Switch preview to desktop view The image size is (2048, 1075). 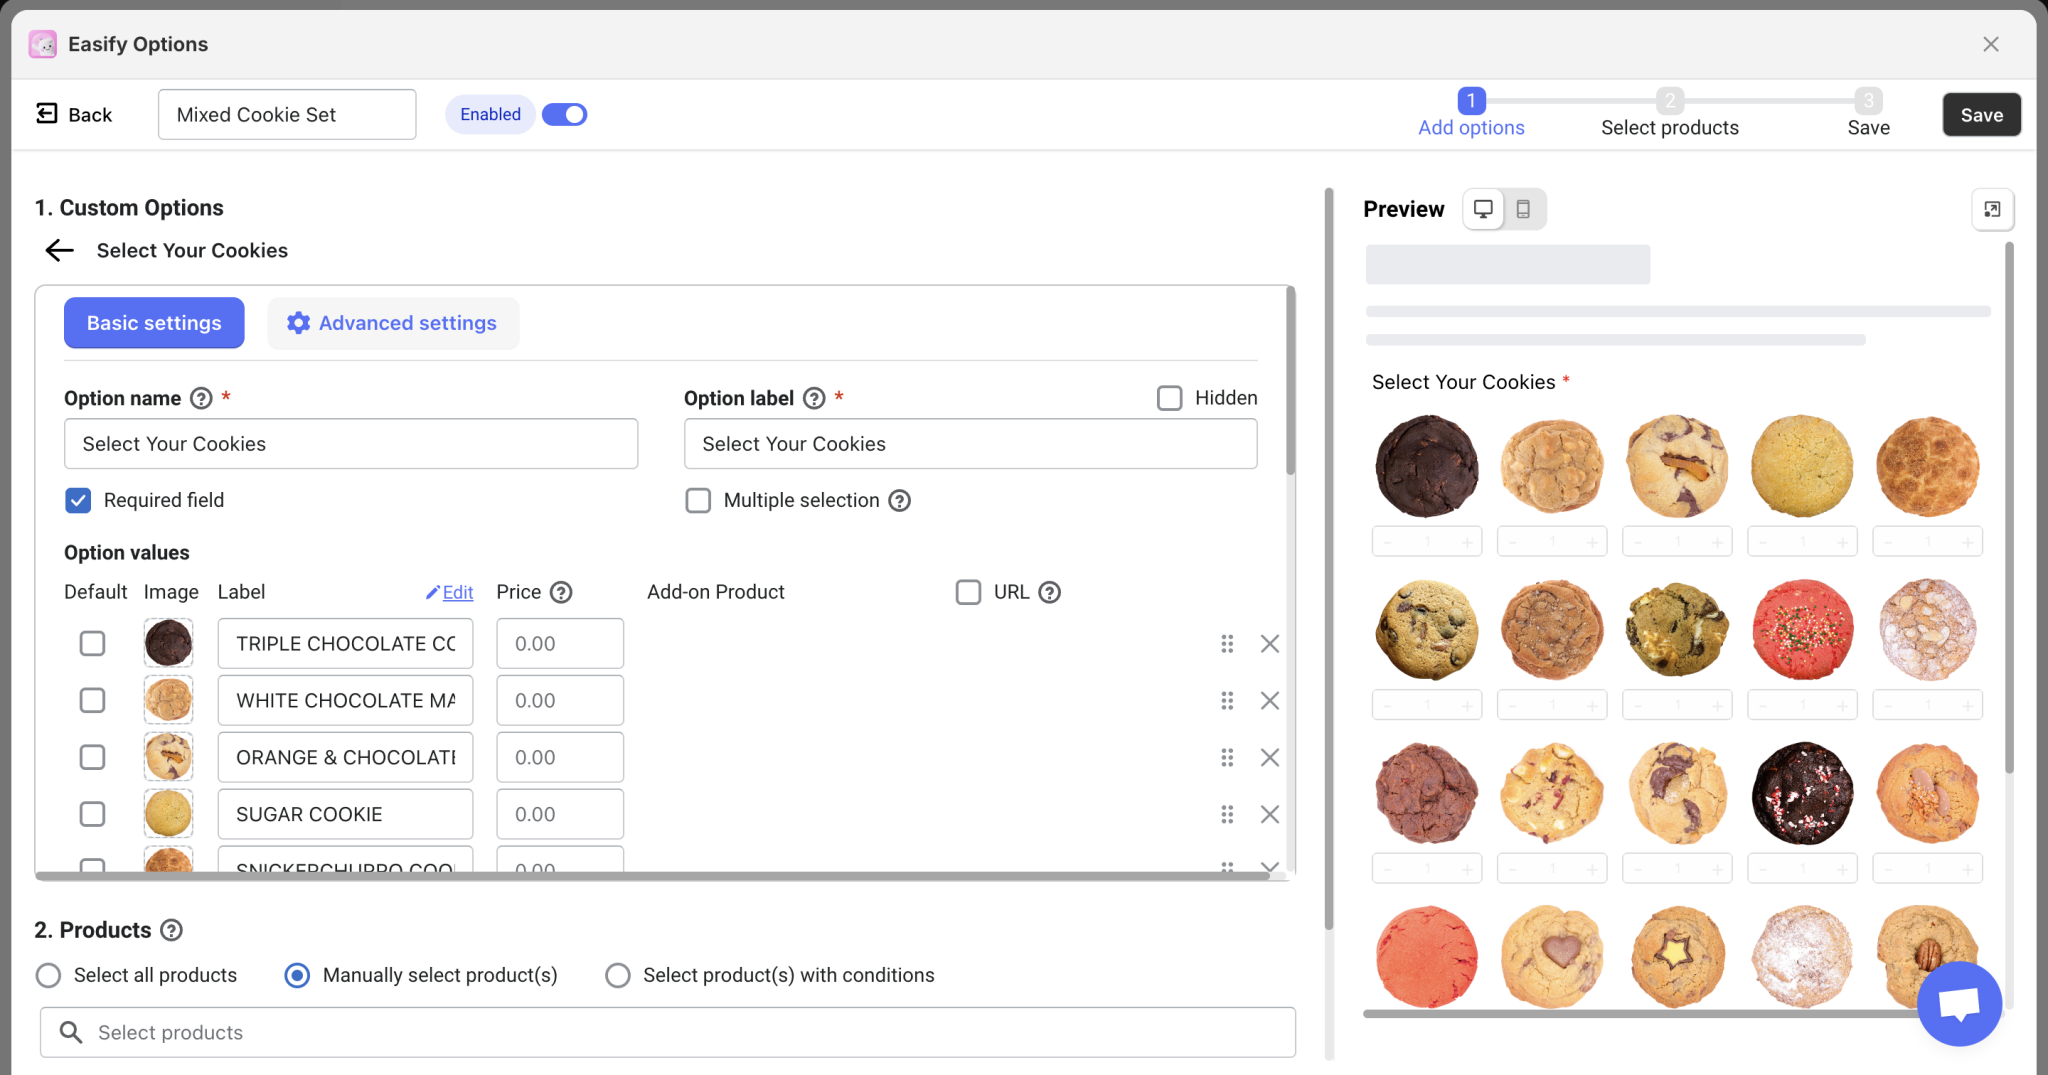[x=1483, y=209]
